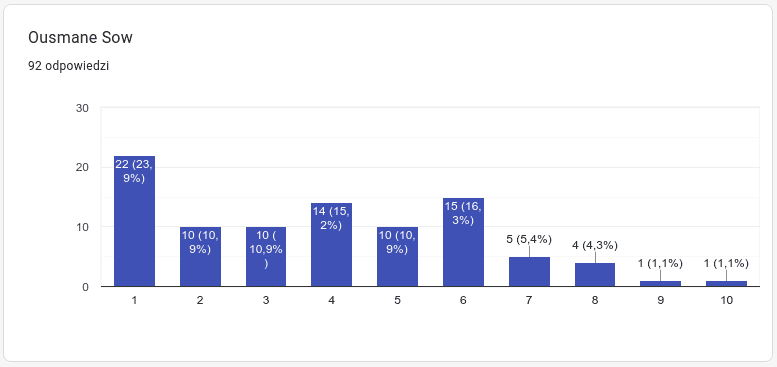Click the bar for rating 1
Image resolution: width=777 pixels, height=367 pixels.
pos(134,221)
